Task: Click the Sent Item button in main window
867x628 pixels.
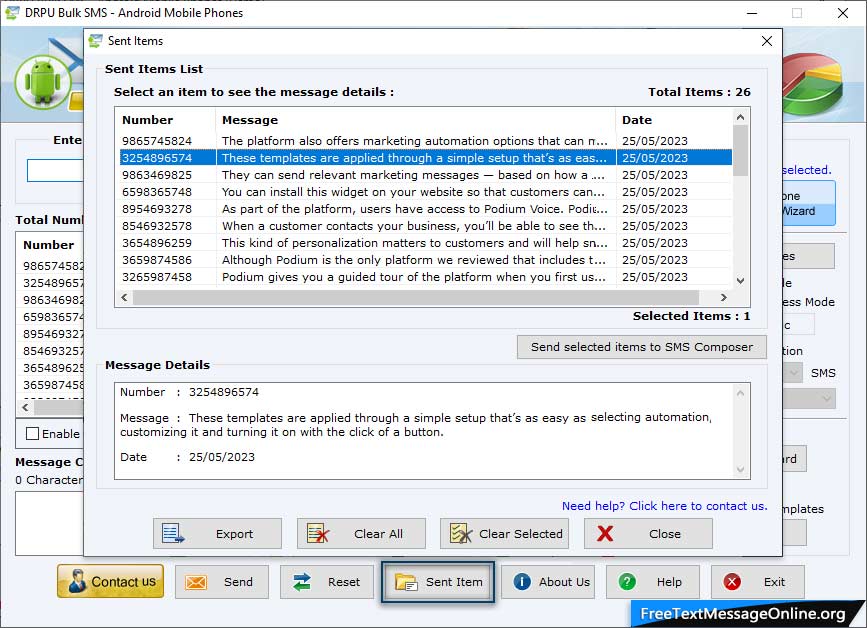Action: (x=437, y=582)
